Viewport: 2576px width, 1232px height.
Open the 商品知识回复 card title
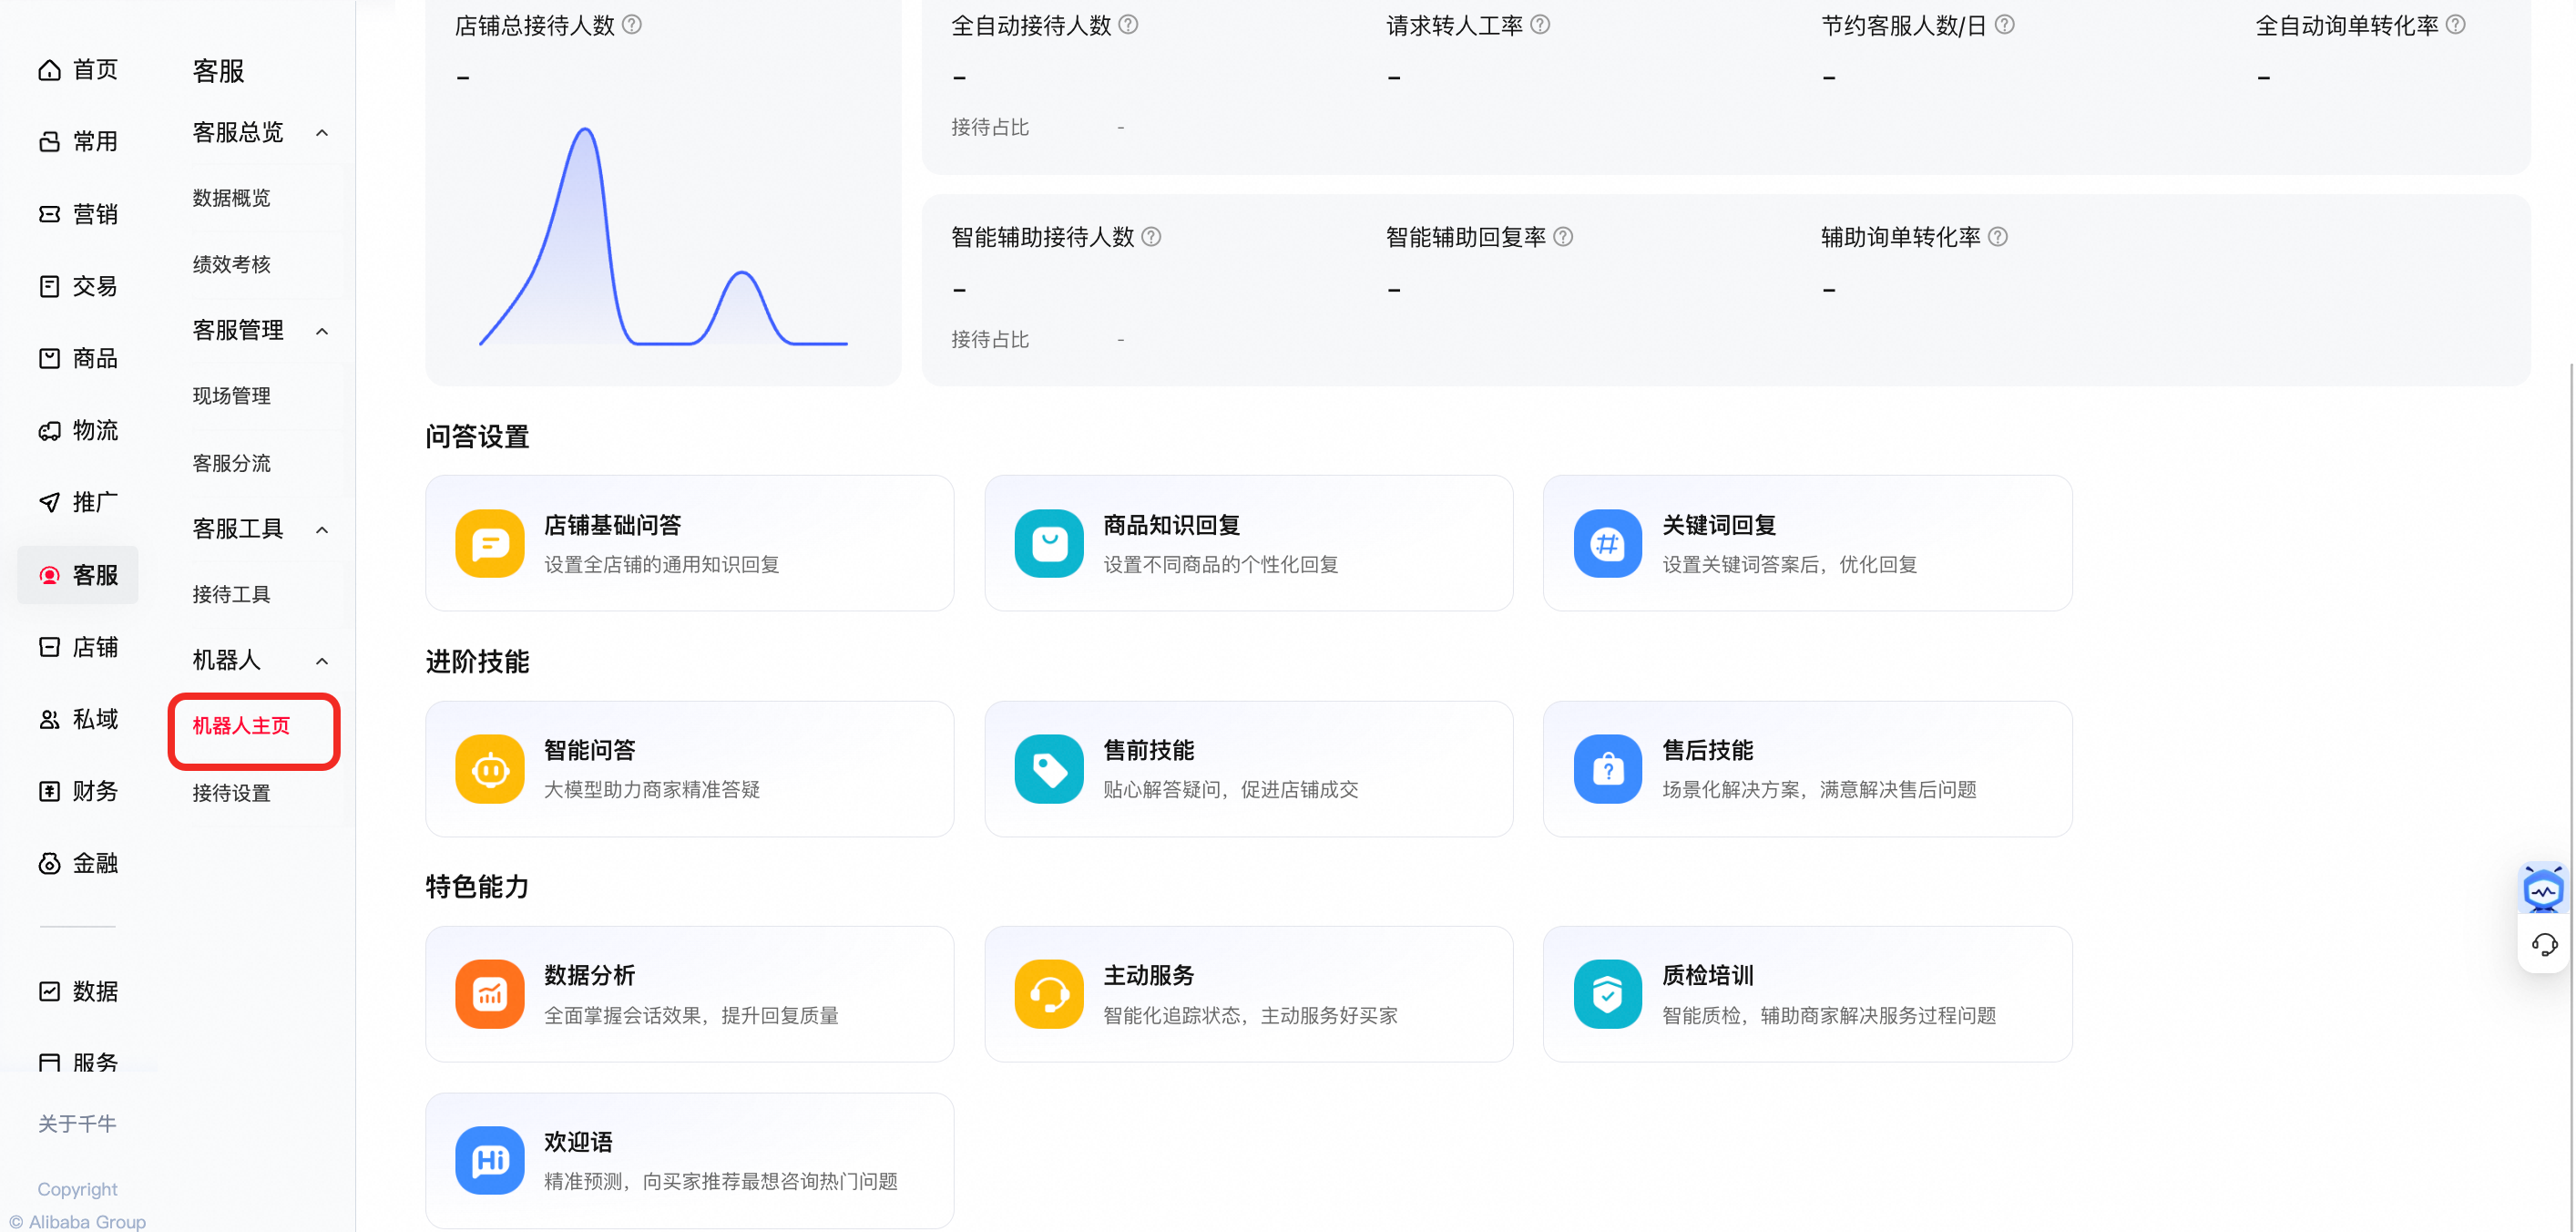tap(1171, 525)
